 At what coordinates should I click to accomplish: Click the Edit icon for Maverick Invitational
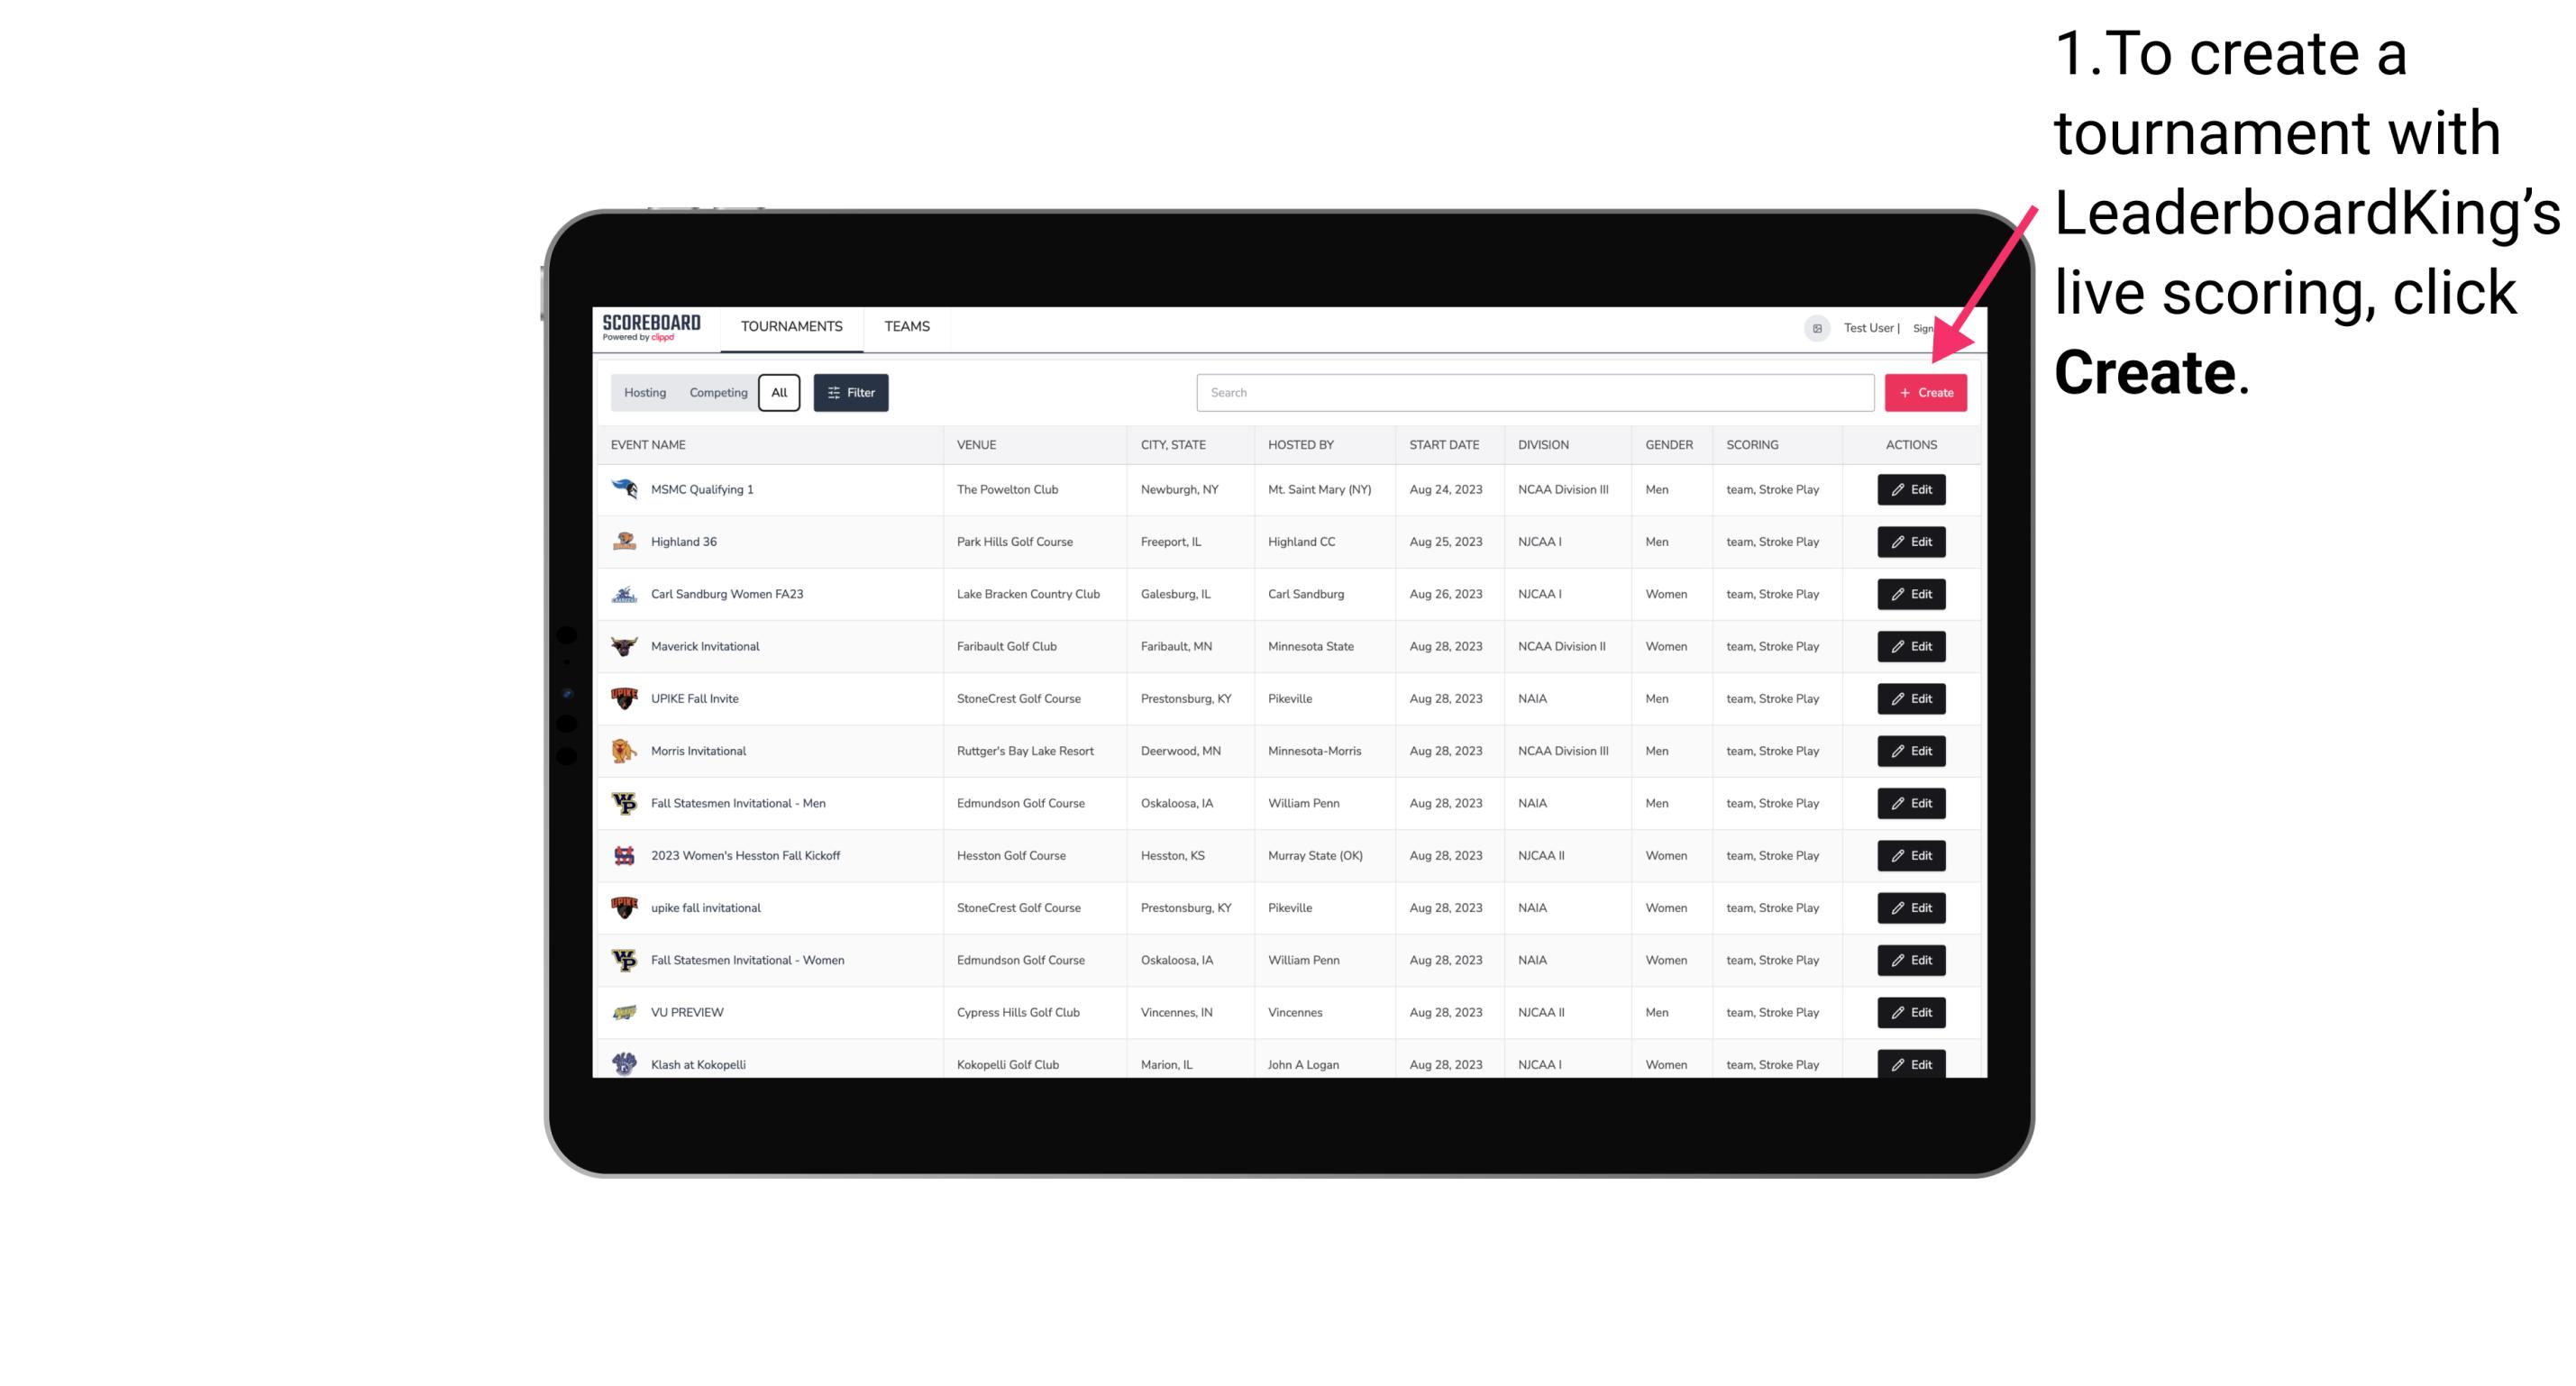[1910, 645]
